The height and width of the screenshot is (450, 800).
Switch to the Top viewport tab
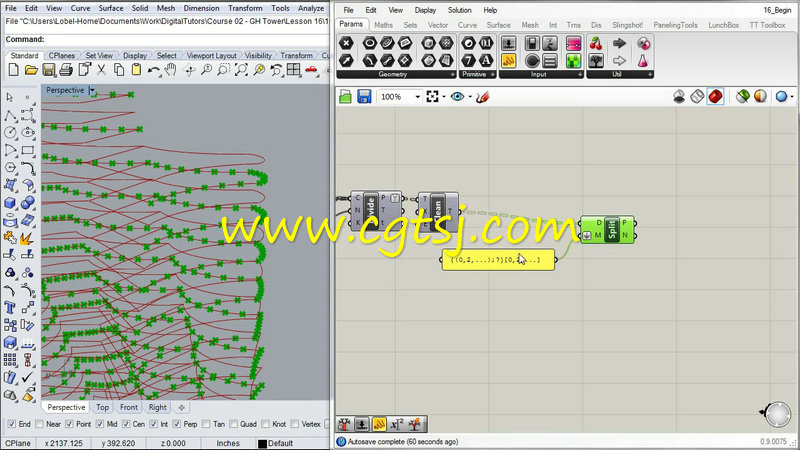103,407
